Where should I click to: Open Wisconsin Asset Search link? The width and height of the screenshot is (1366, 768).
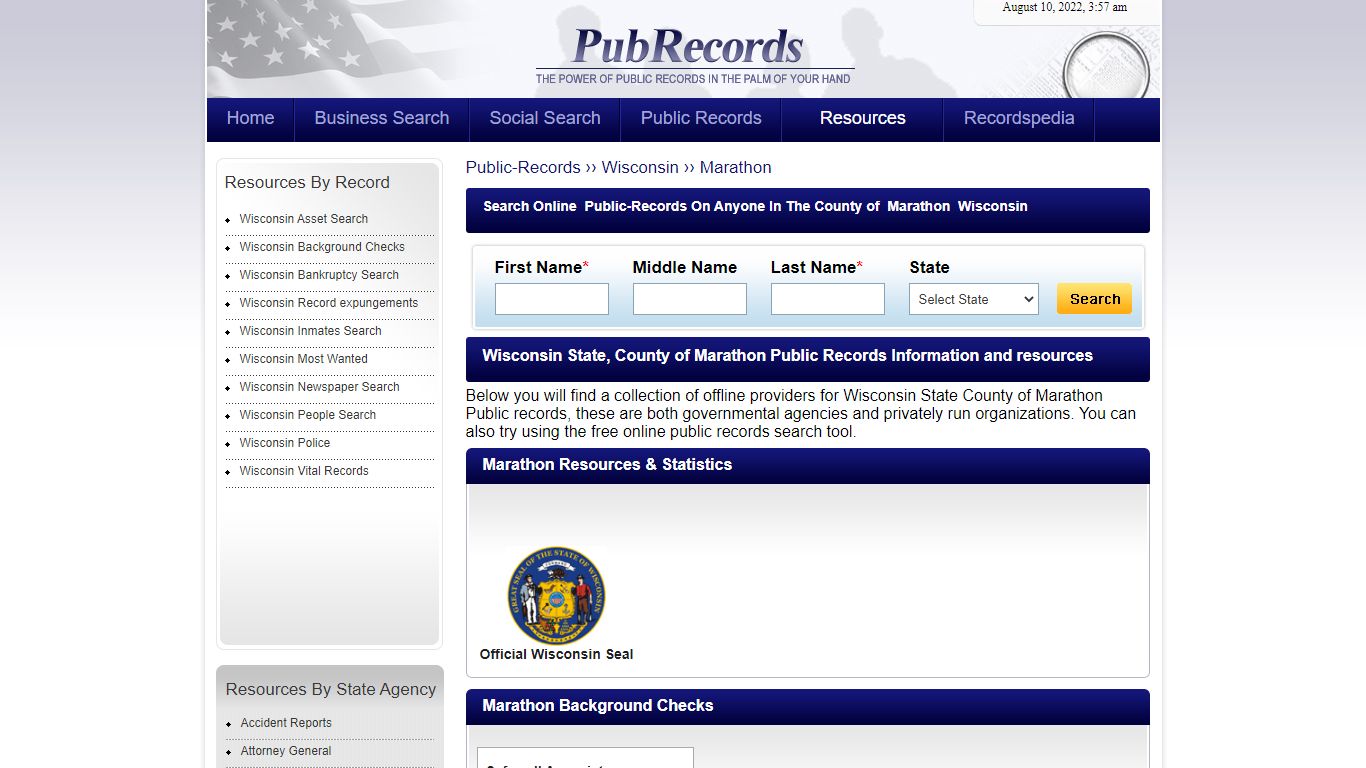click(304, 219)
